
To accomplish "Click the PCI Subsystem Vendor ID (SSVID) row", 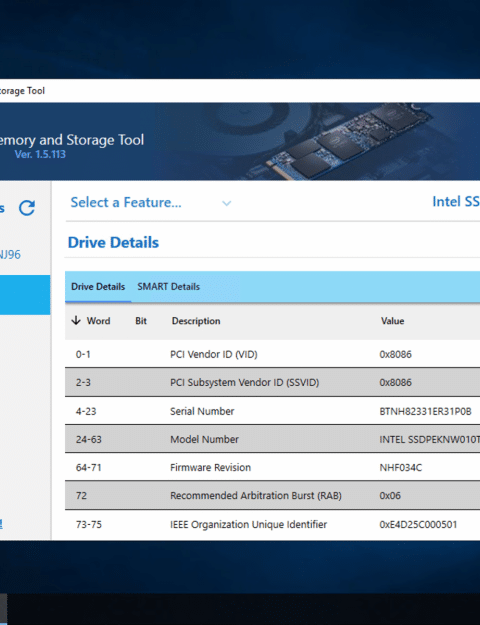I will point(272,382).
